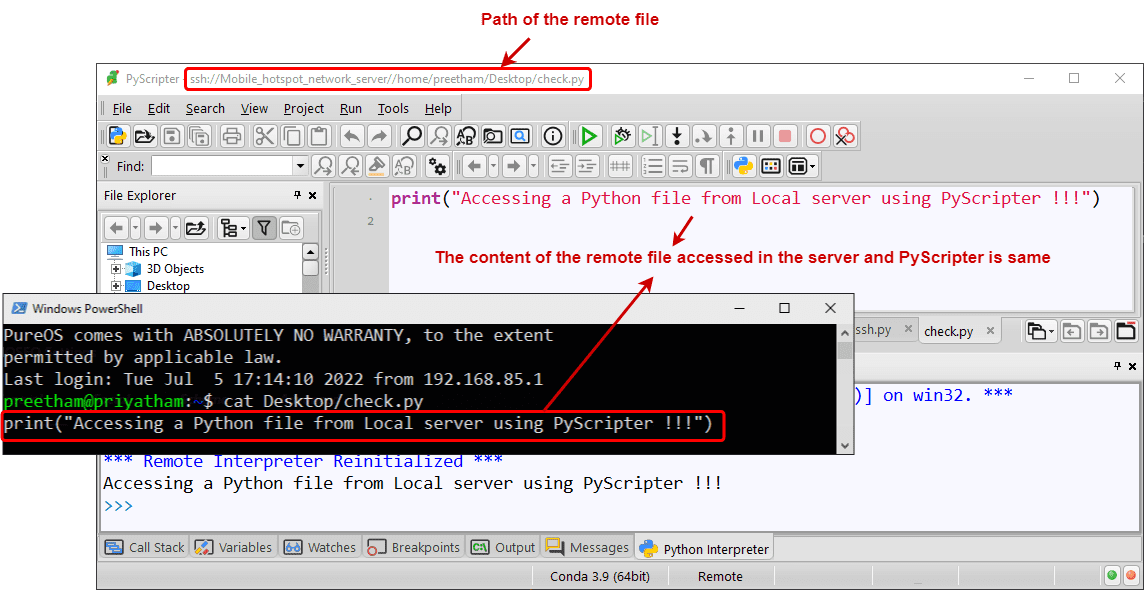Undo the last edit with the undo arrow
The image size is (1145, 591).
coord(352,136)
